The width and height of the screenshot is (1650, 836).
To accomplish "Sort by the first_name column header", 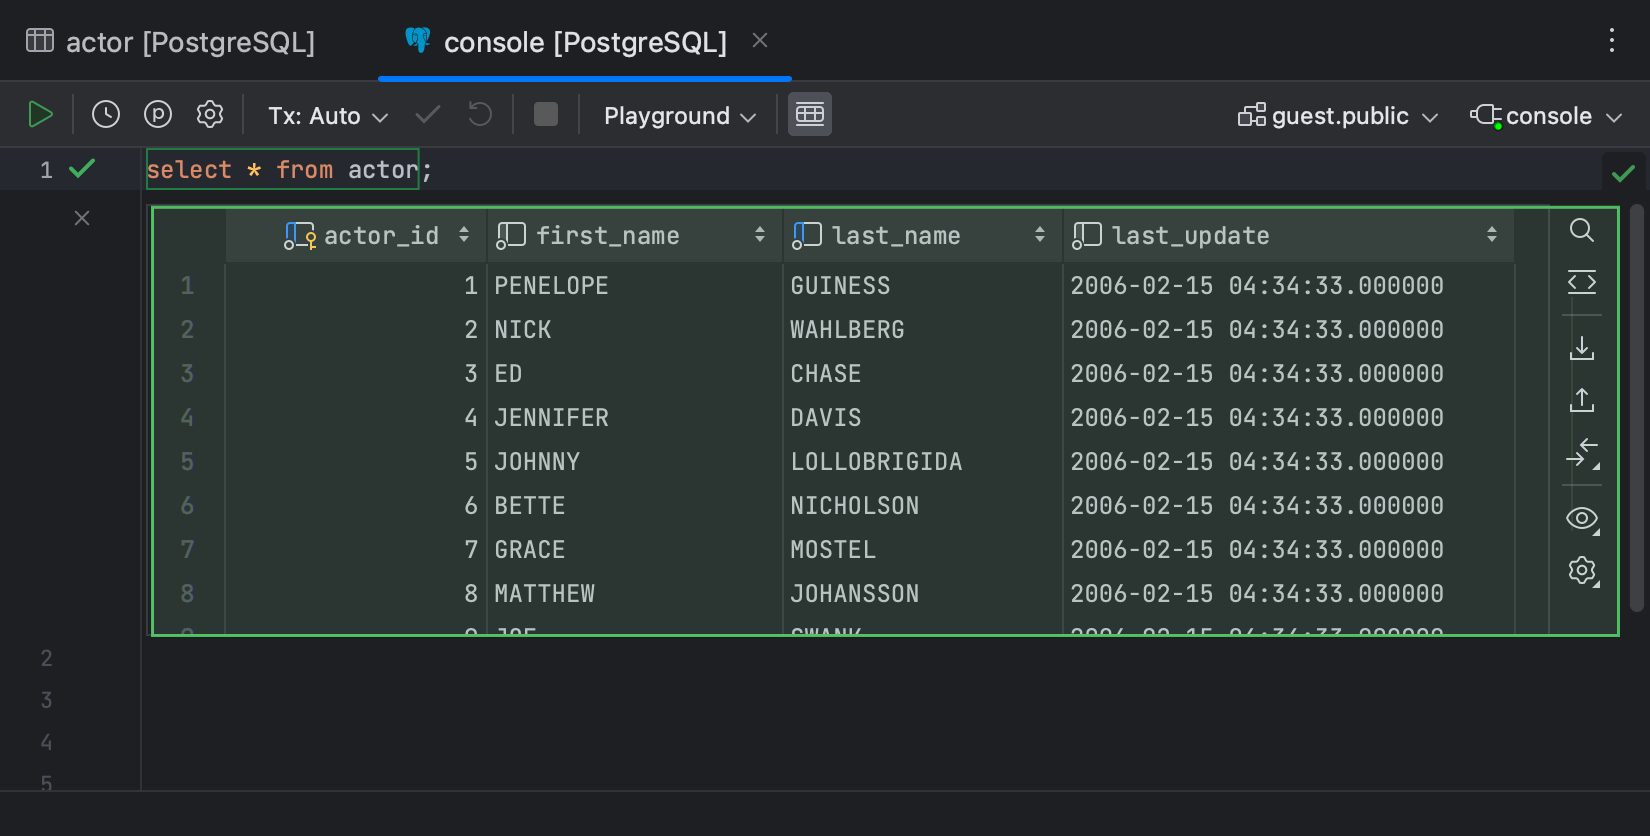I will coord(608,236).
